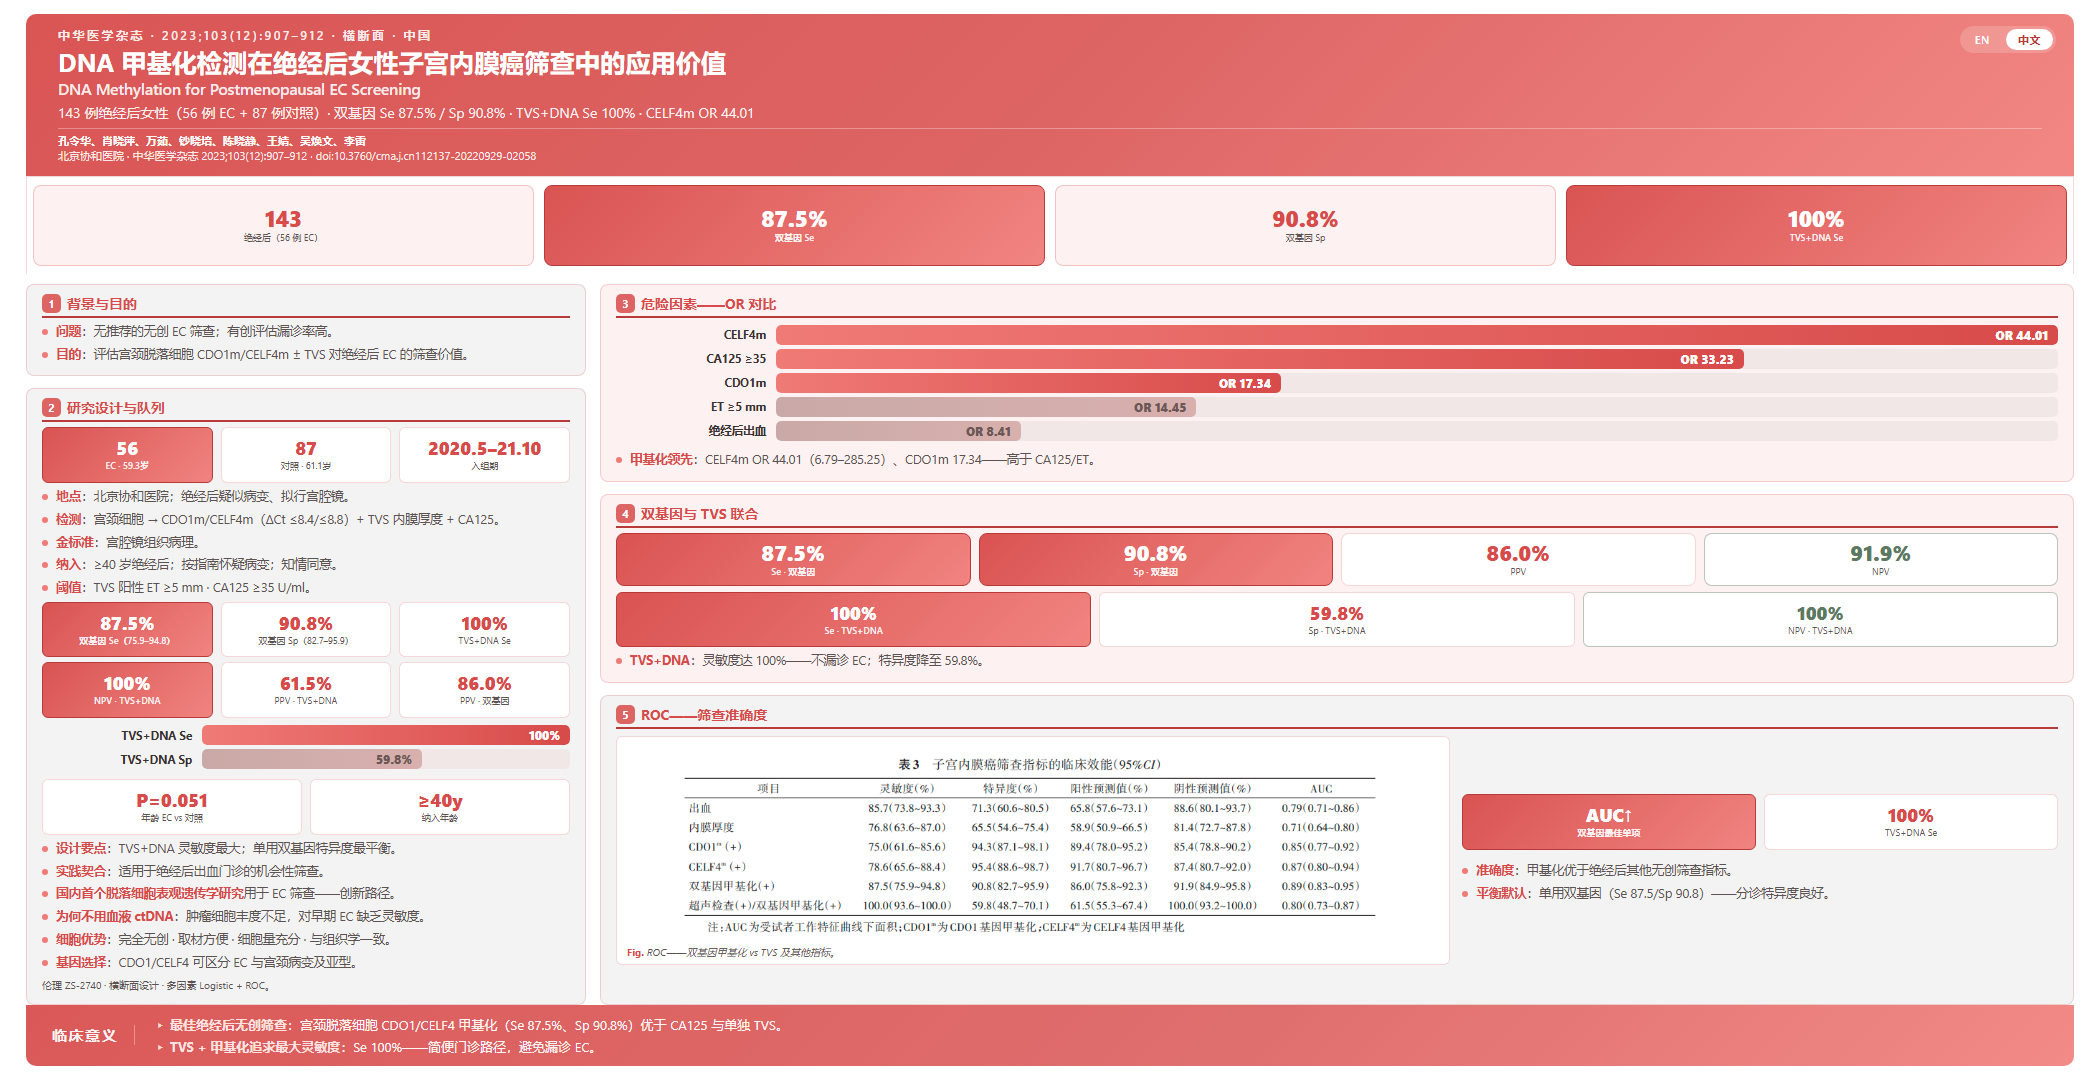2100x1080 pixels.
Task: Click the P=0.051 年龄 card
Action: tap(172, 807)
